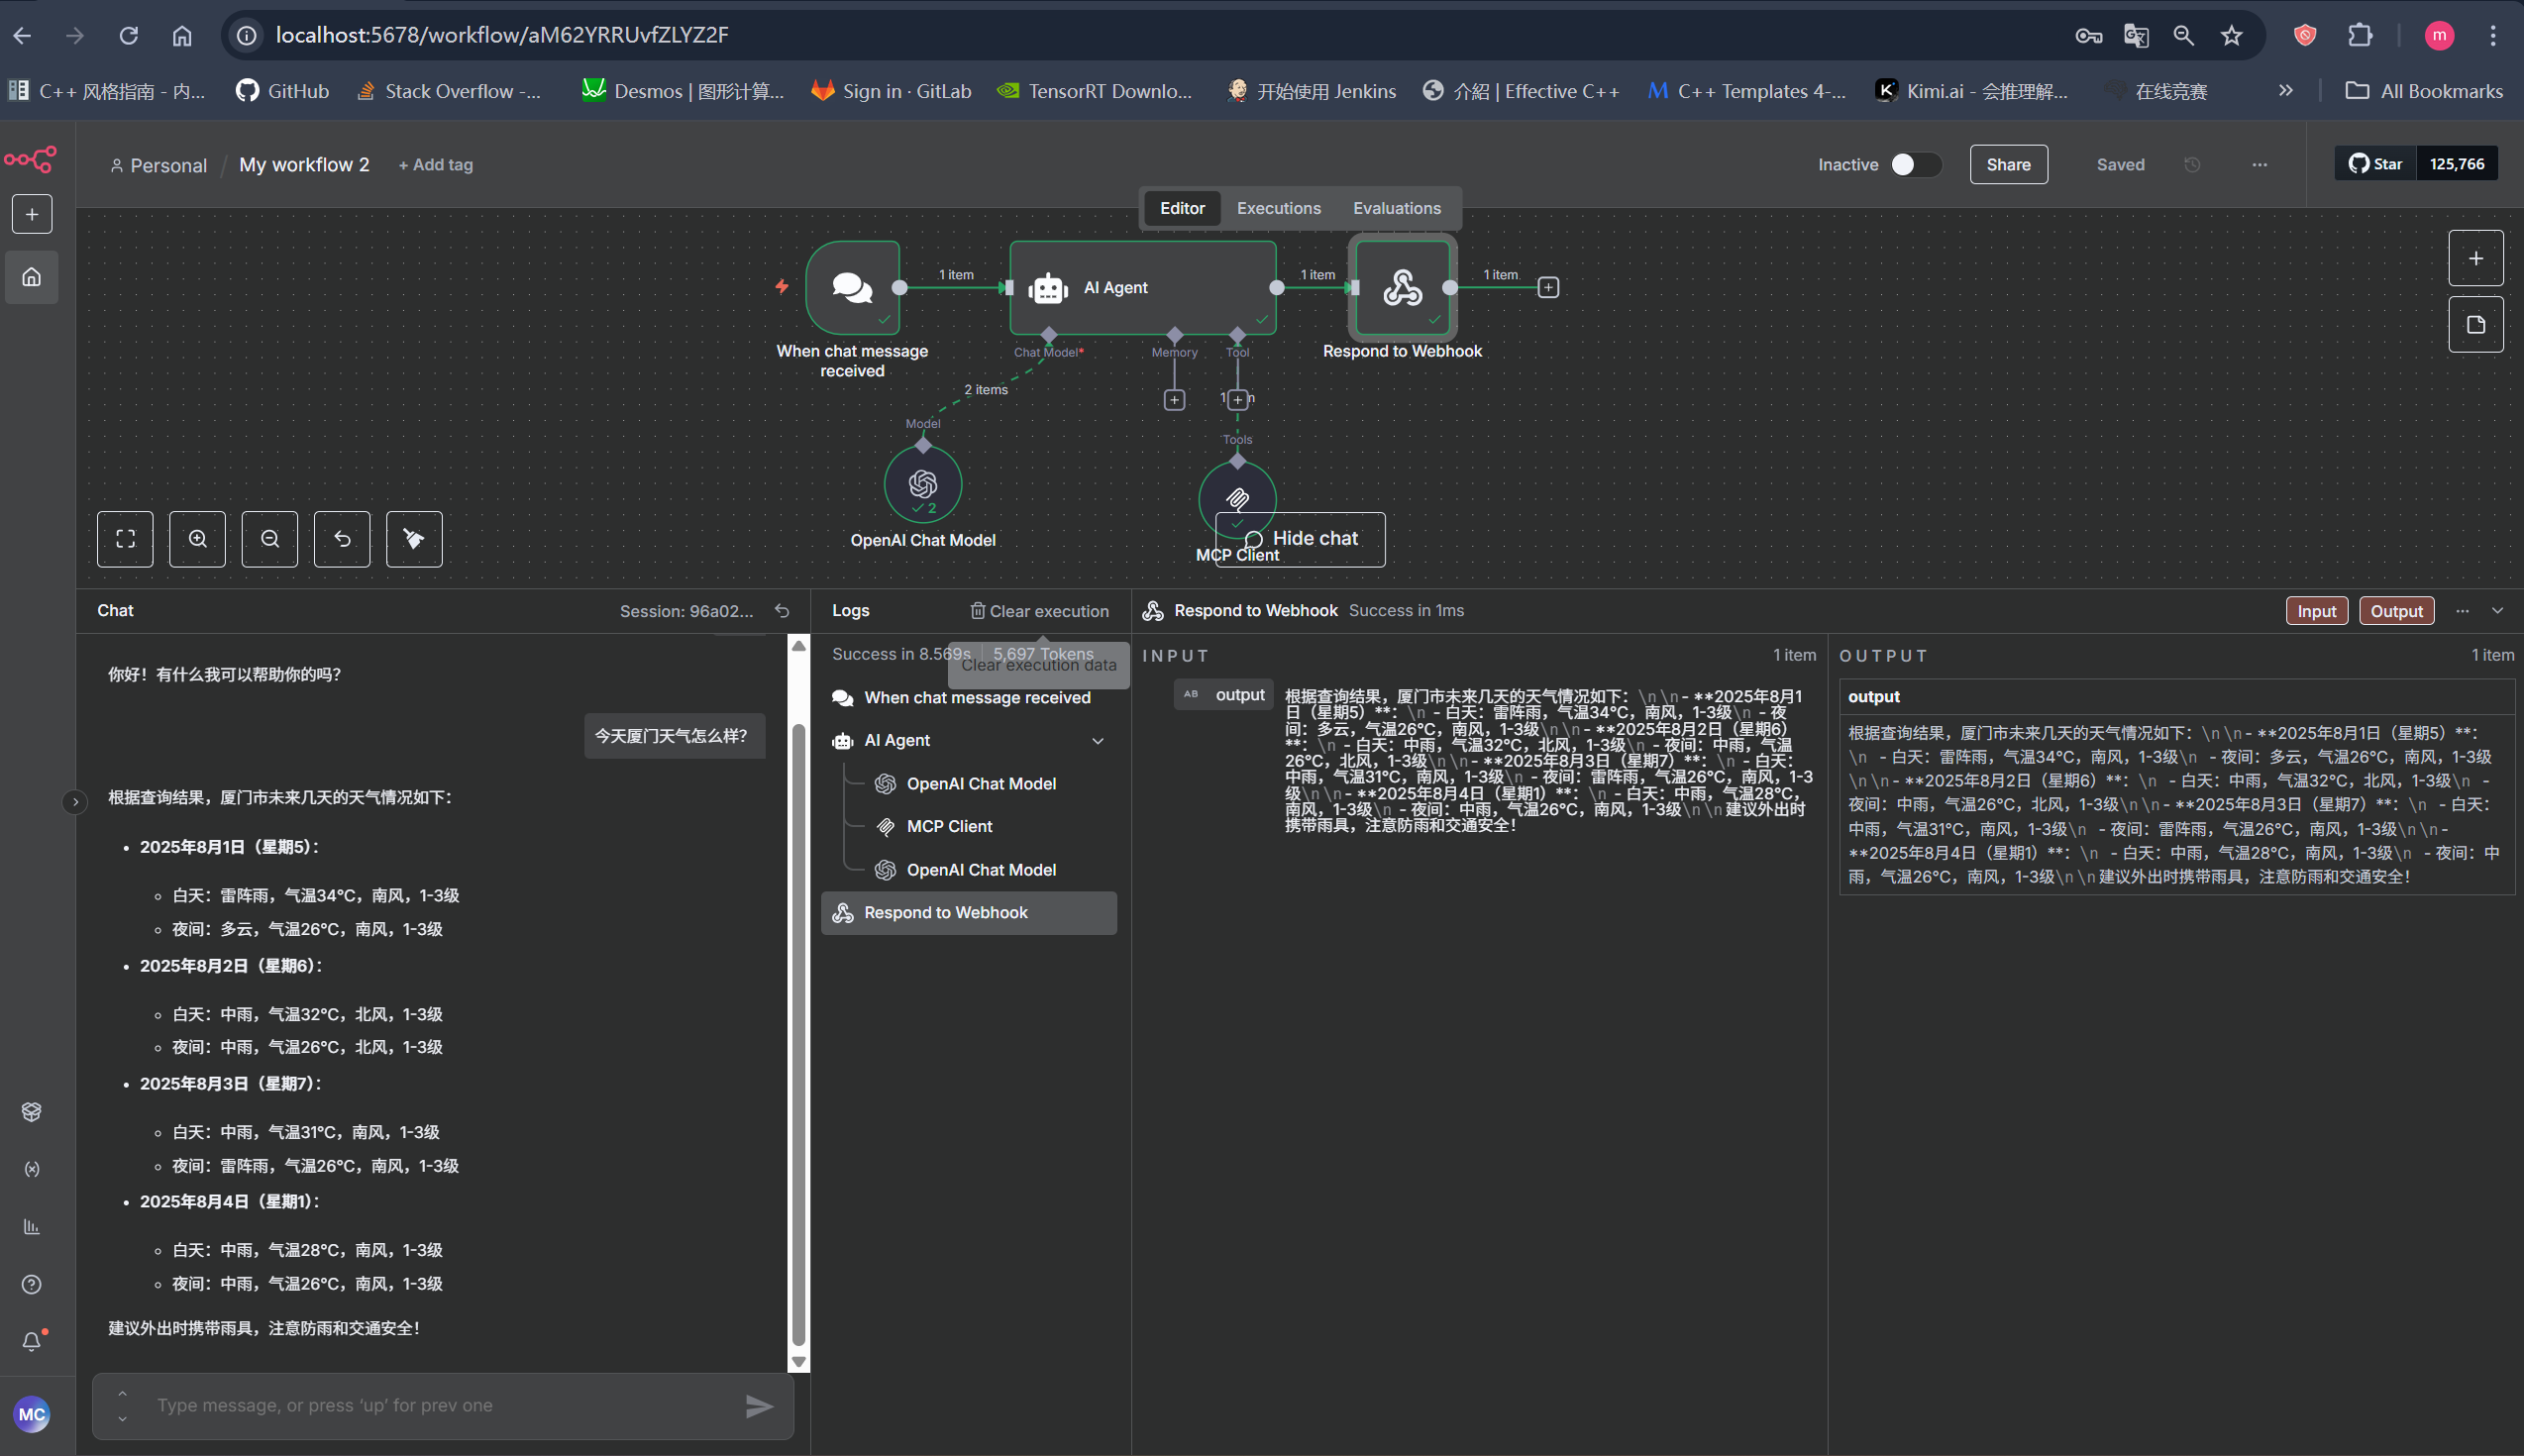Image resolution: width=2524 pixels, height=1456 pixels.
Task: Click the Hide chat button
Action: pos(1300,539)
